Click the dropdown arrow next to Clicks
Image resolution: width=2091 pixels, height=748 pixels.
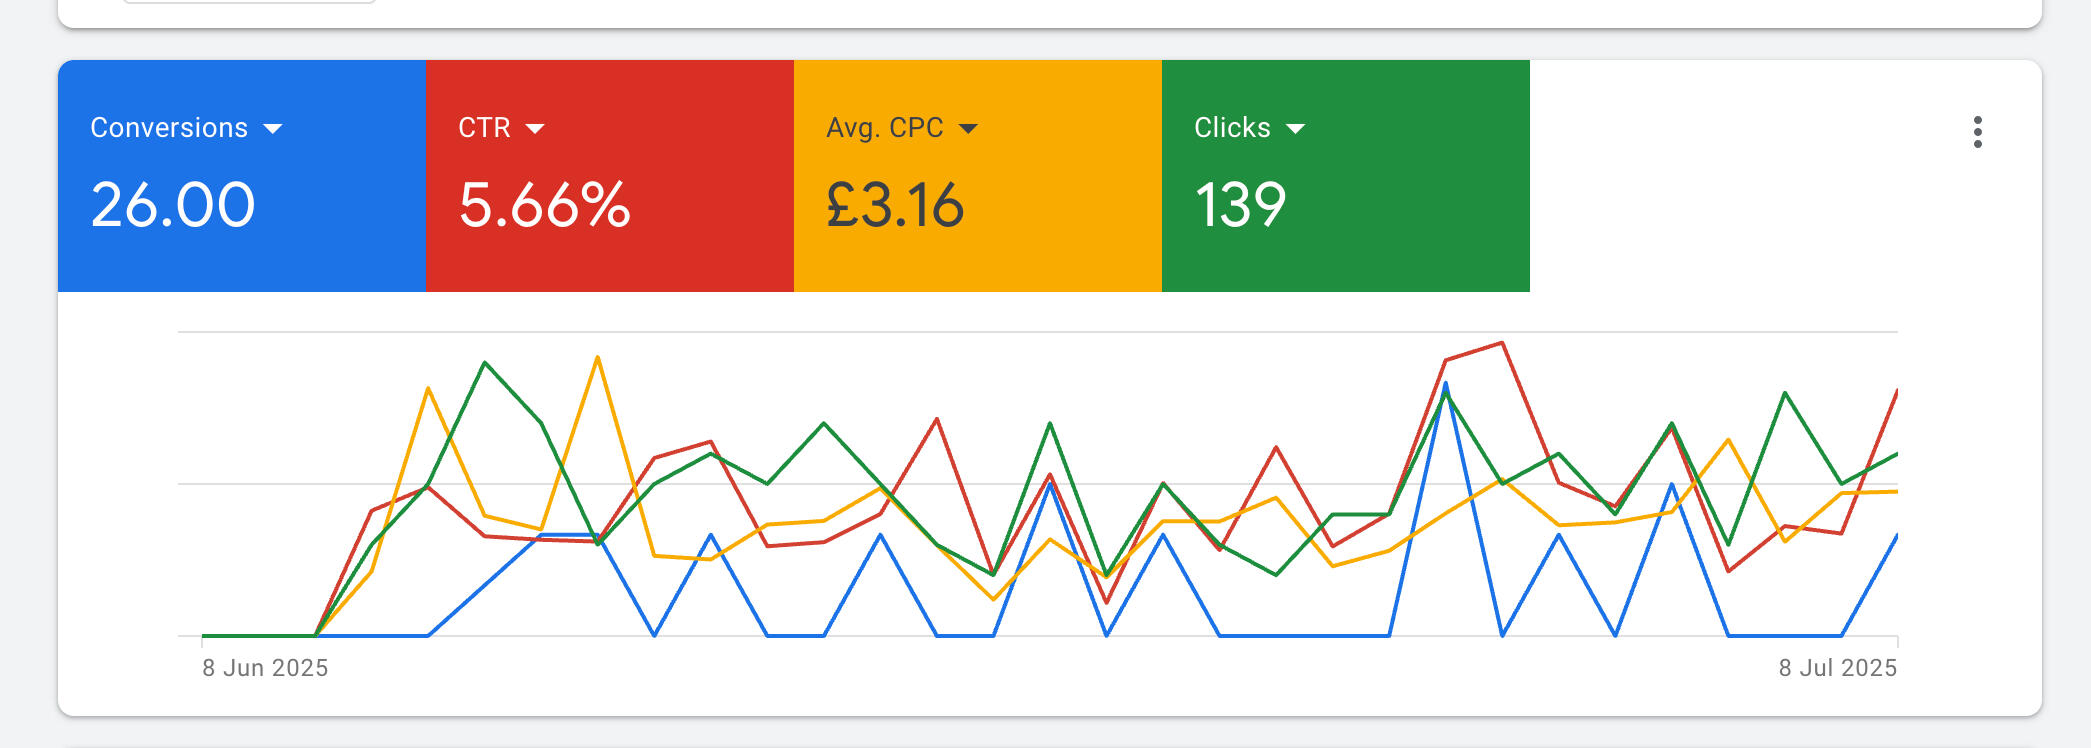click(x=1295, y=129)
